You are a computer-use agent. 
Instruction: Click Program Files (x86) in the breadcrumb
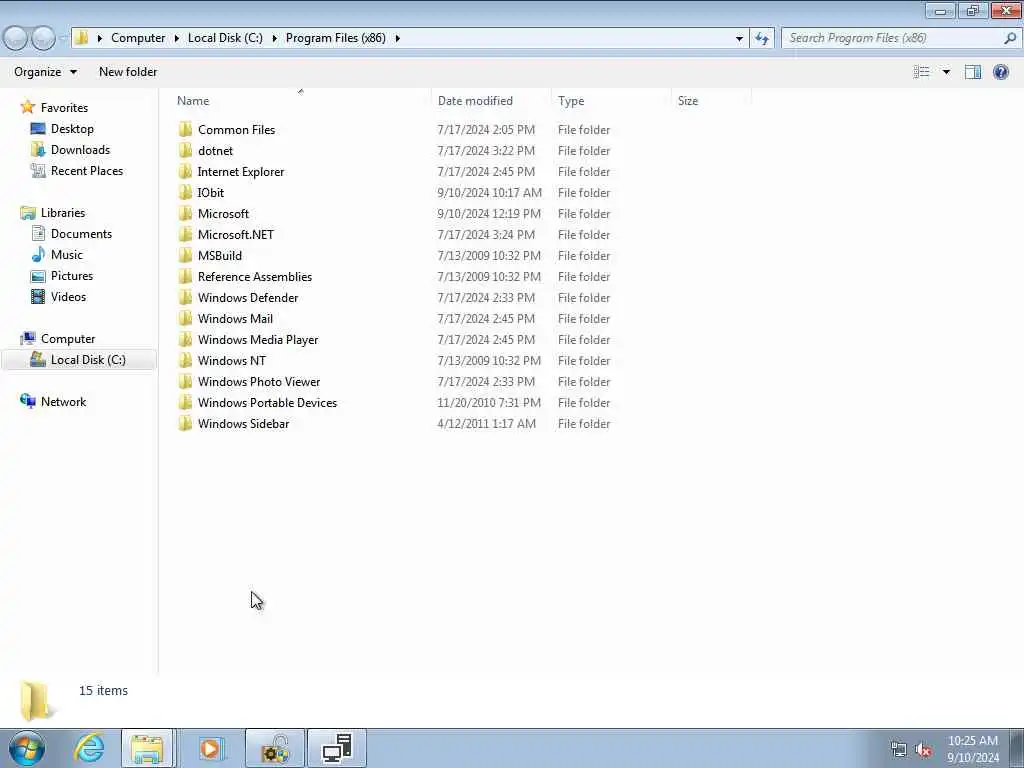(336, 38)
